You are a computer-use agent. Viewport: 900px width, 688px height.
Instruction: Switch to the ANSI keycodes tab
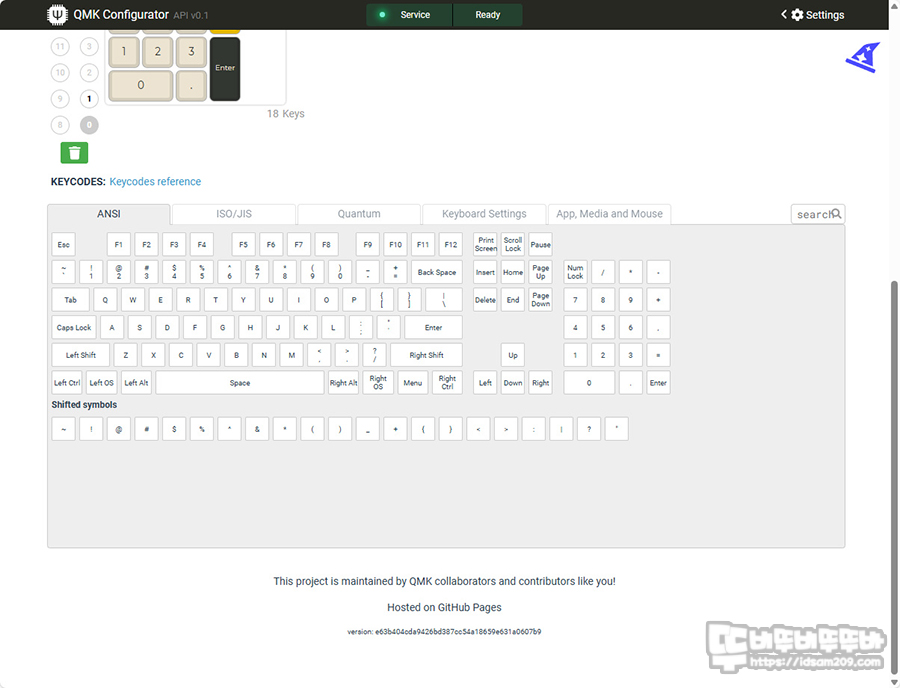point(108,214)
